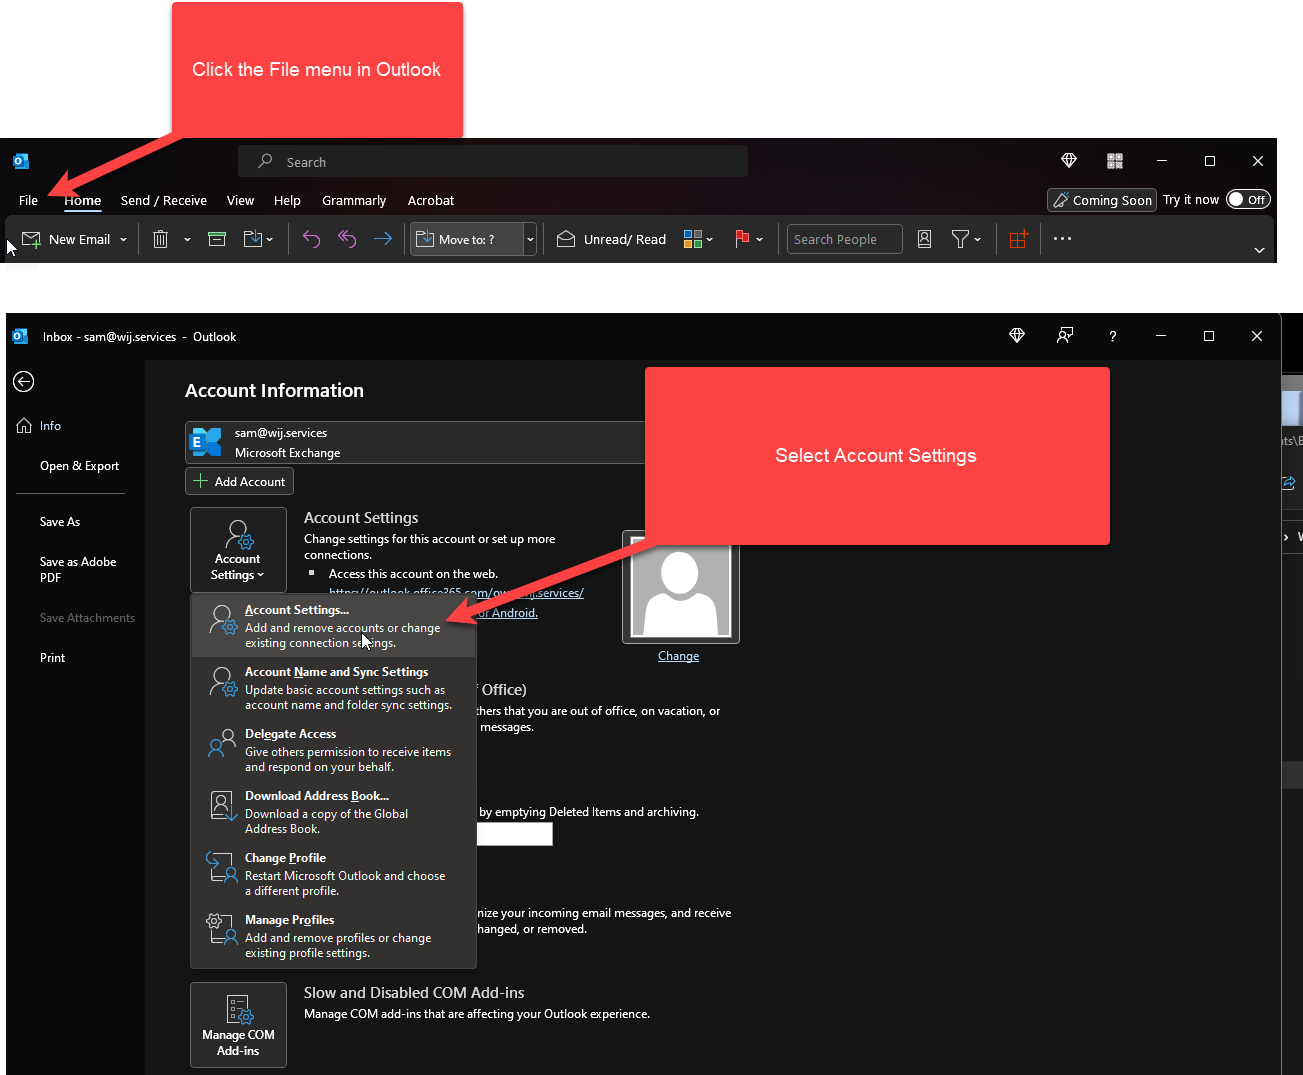
Task: Expand the ribbon display options chevron
Action: [1259, 250]
